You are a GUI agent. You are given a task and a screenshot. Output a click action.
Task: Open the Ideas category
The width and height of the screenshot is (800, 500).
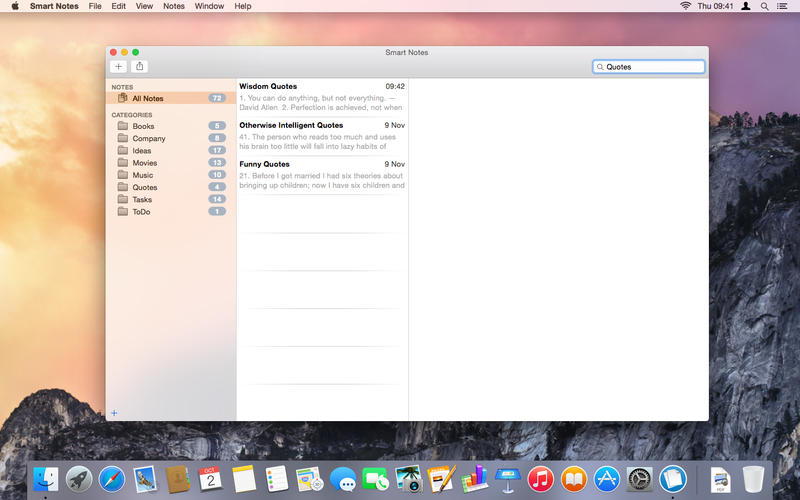142,150
